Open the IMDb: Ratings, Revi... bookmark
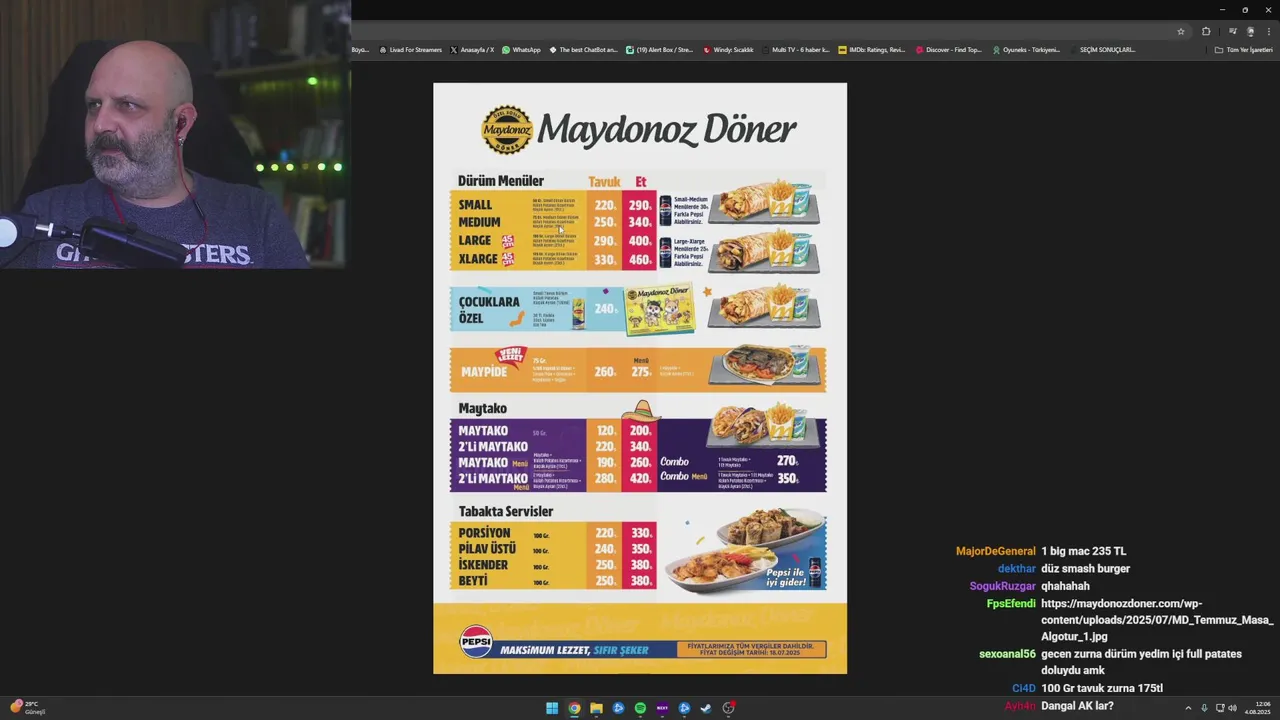 click(871, 50)
